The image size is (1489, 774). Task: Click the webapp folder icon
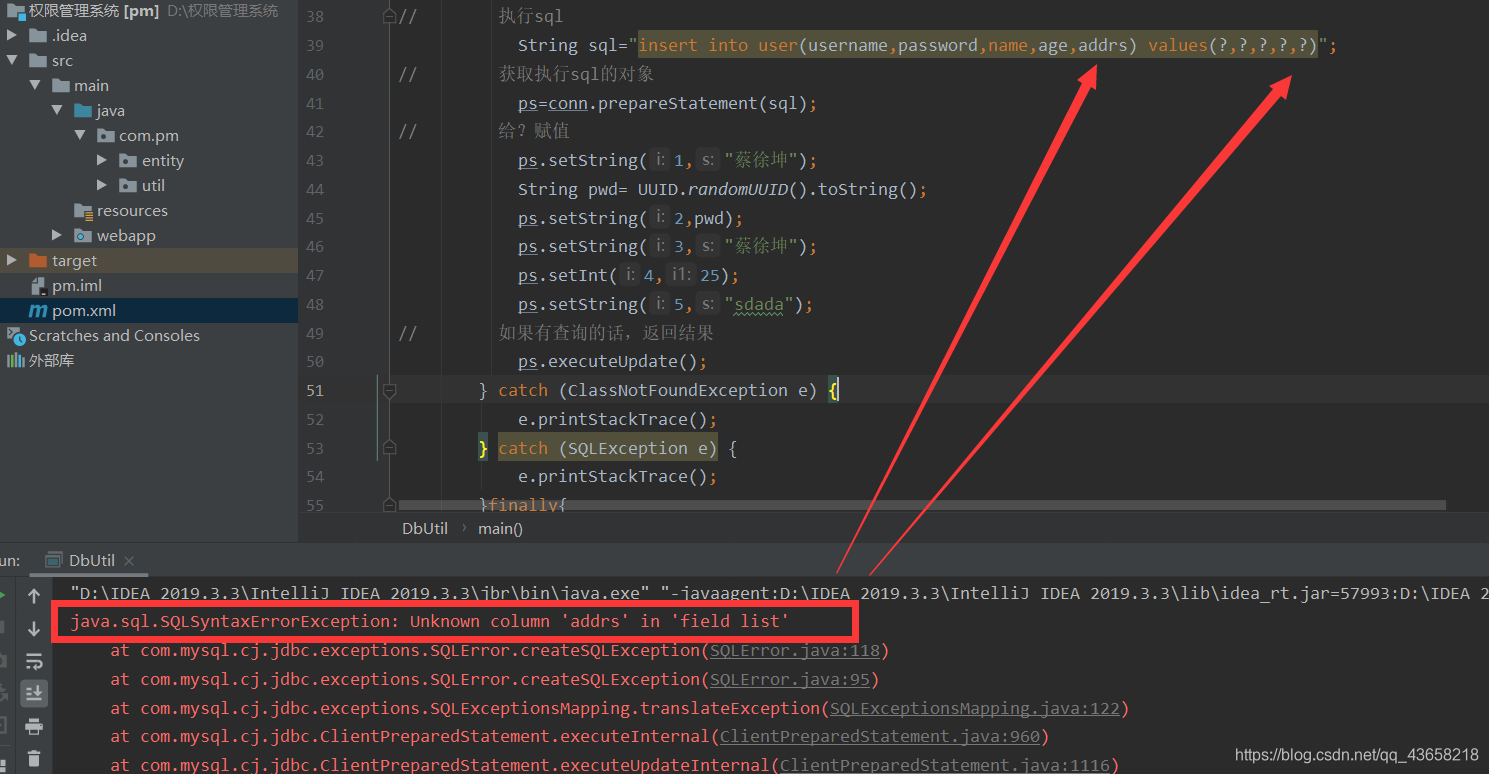[83, 236]
